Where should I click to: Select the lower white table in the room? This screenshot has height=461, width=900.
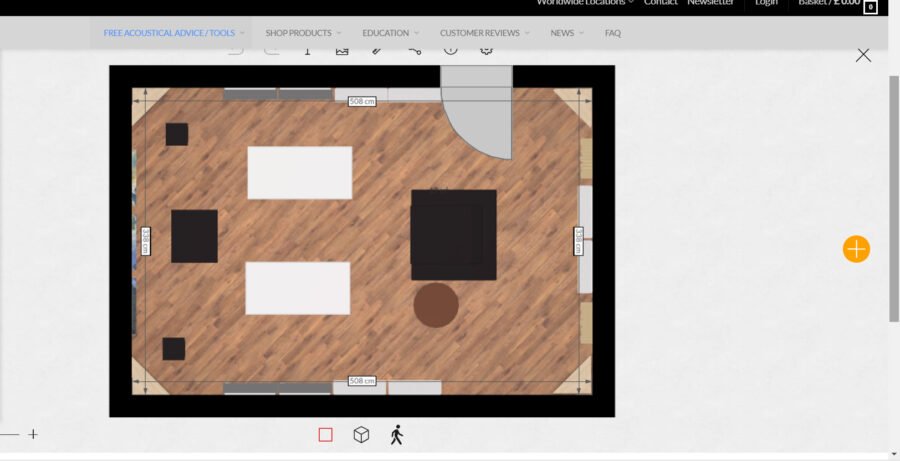[x=298, y=288]
